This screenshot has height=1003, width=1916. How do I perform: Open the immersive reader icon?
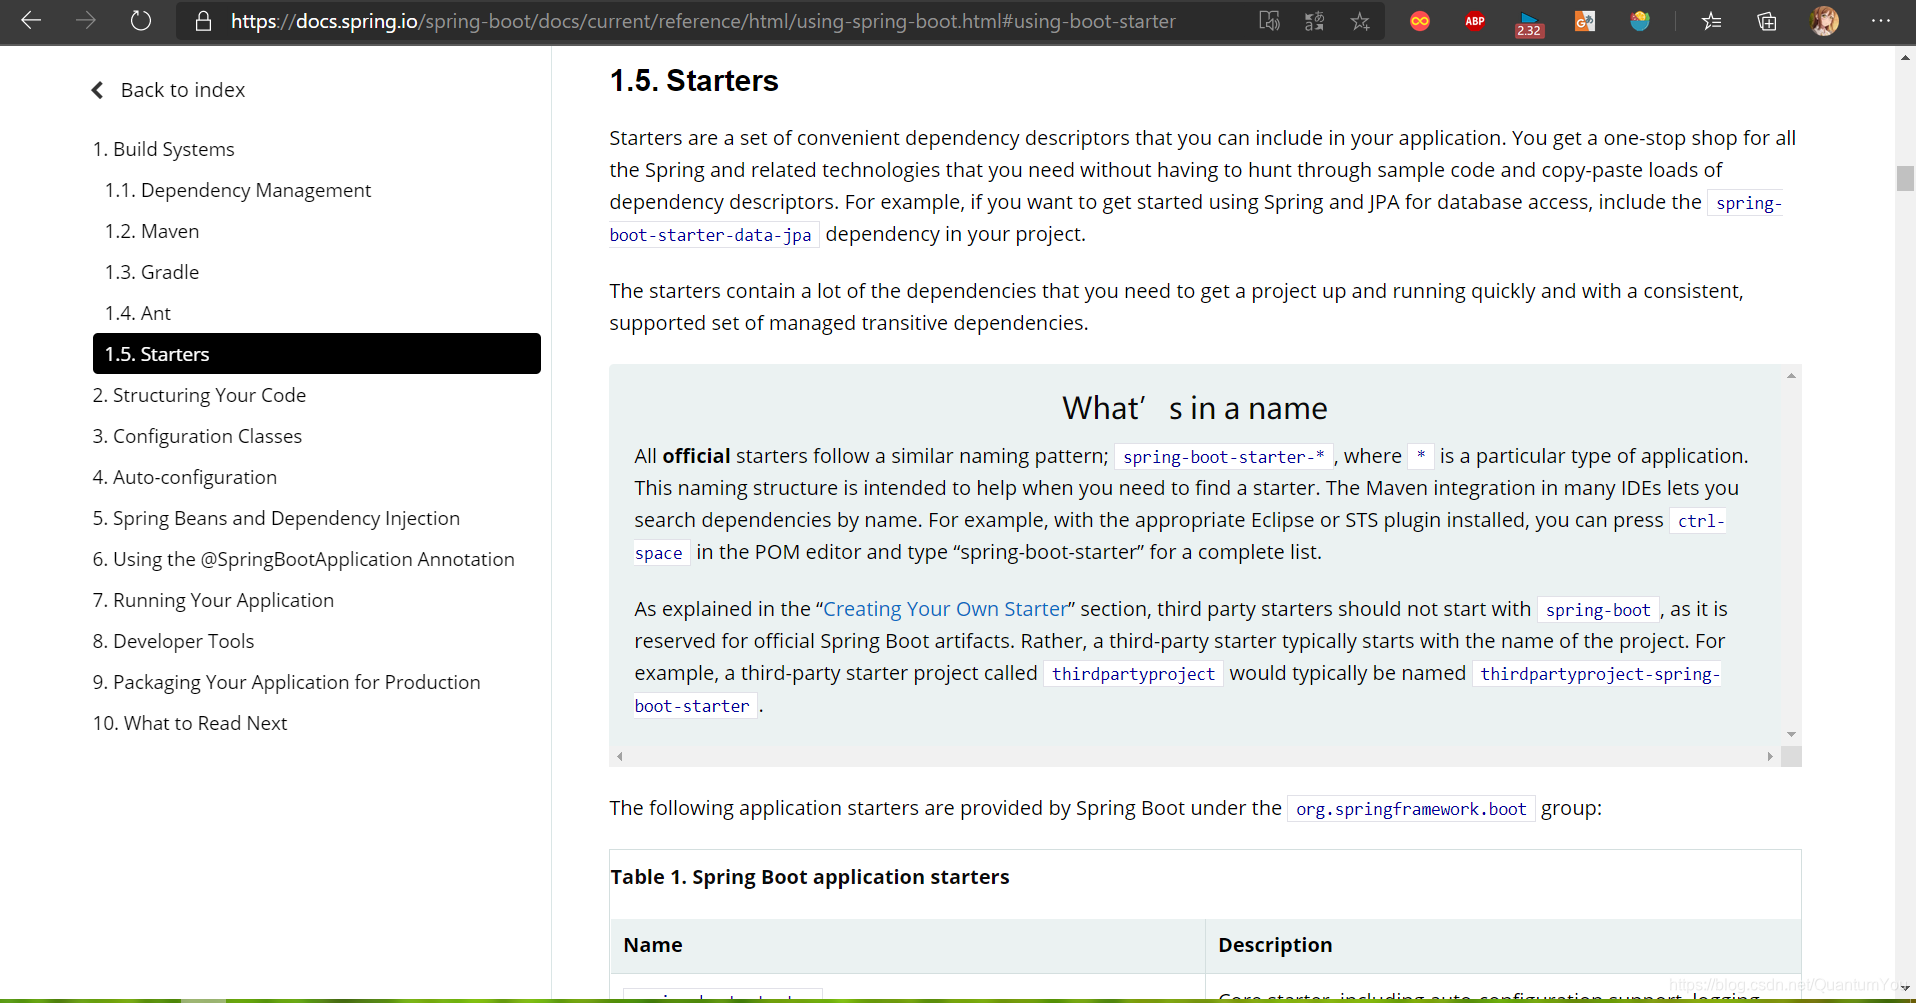[1269, 21]
